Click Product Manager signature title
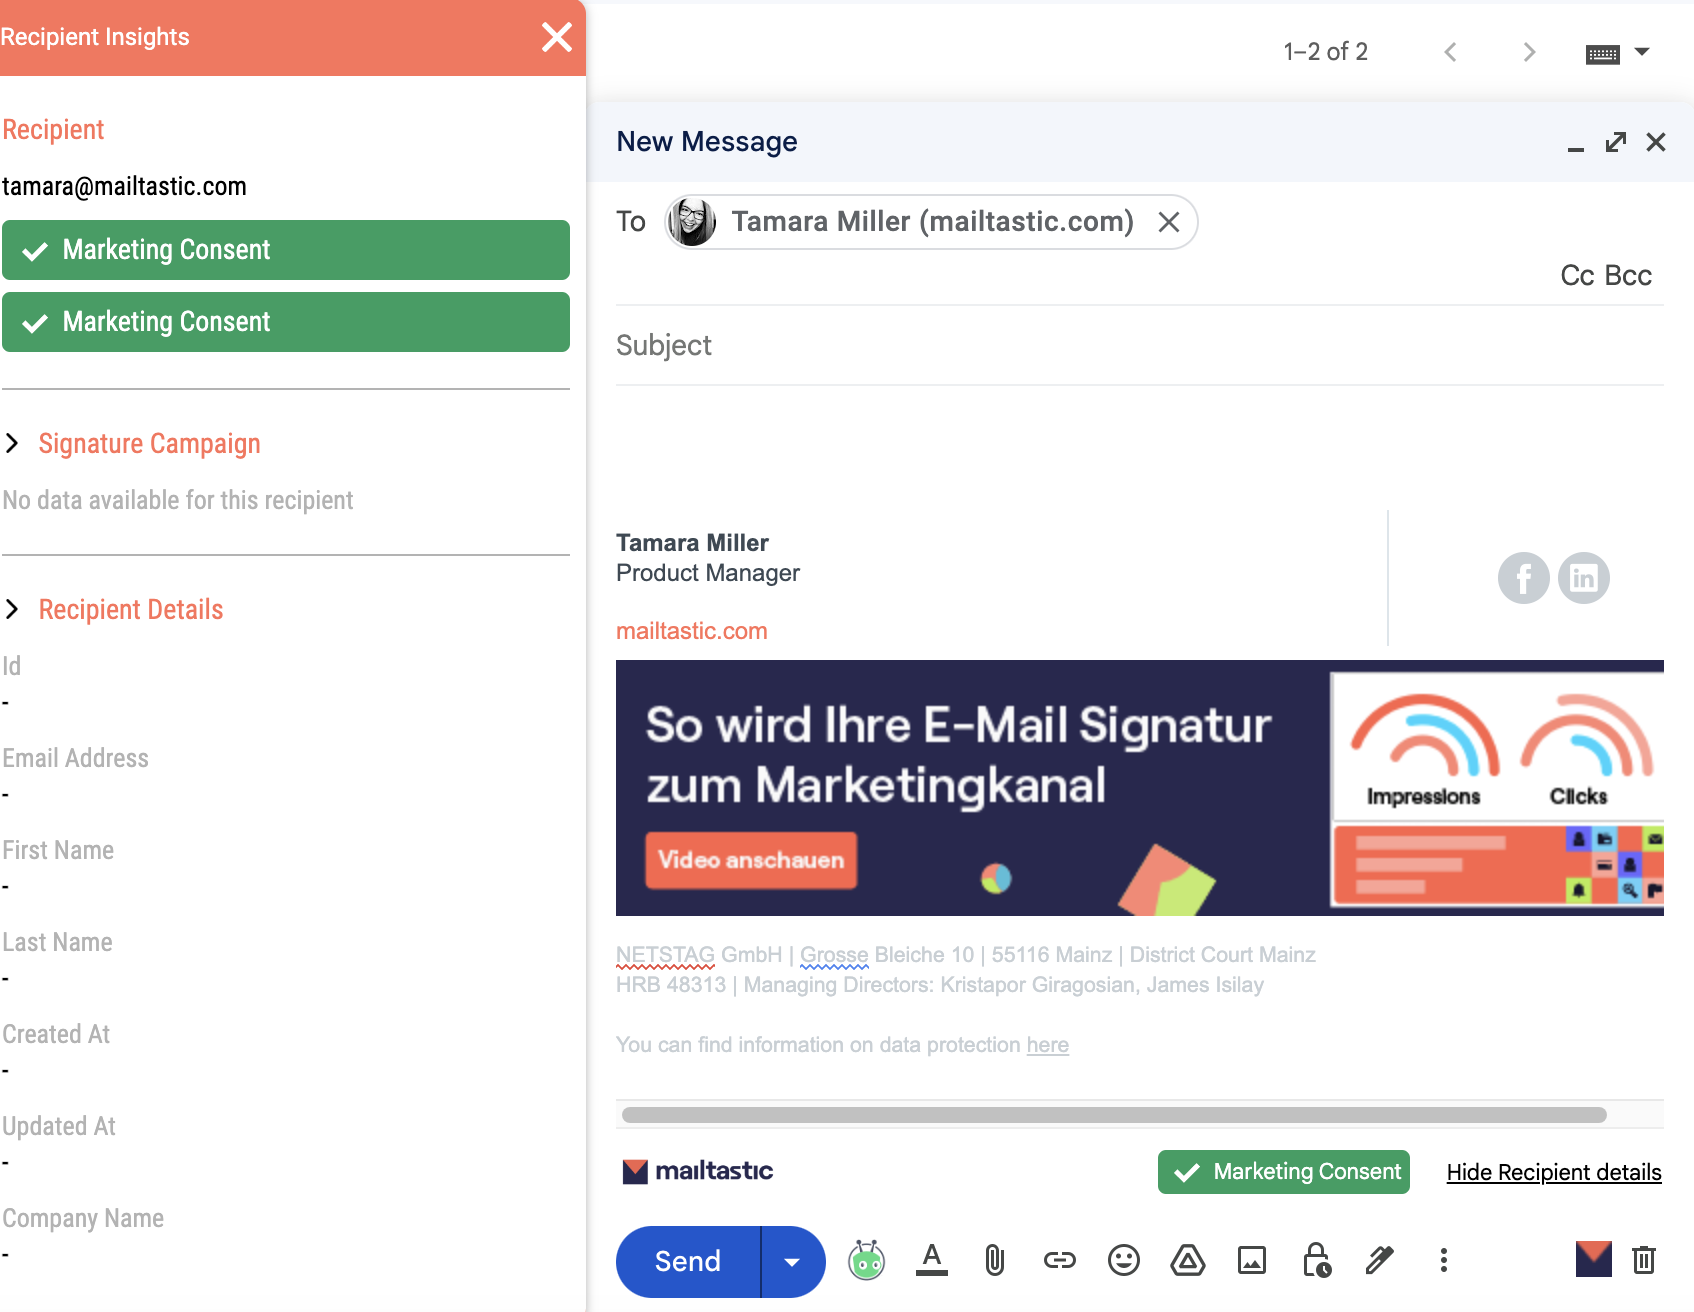 [708, 573]
